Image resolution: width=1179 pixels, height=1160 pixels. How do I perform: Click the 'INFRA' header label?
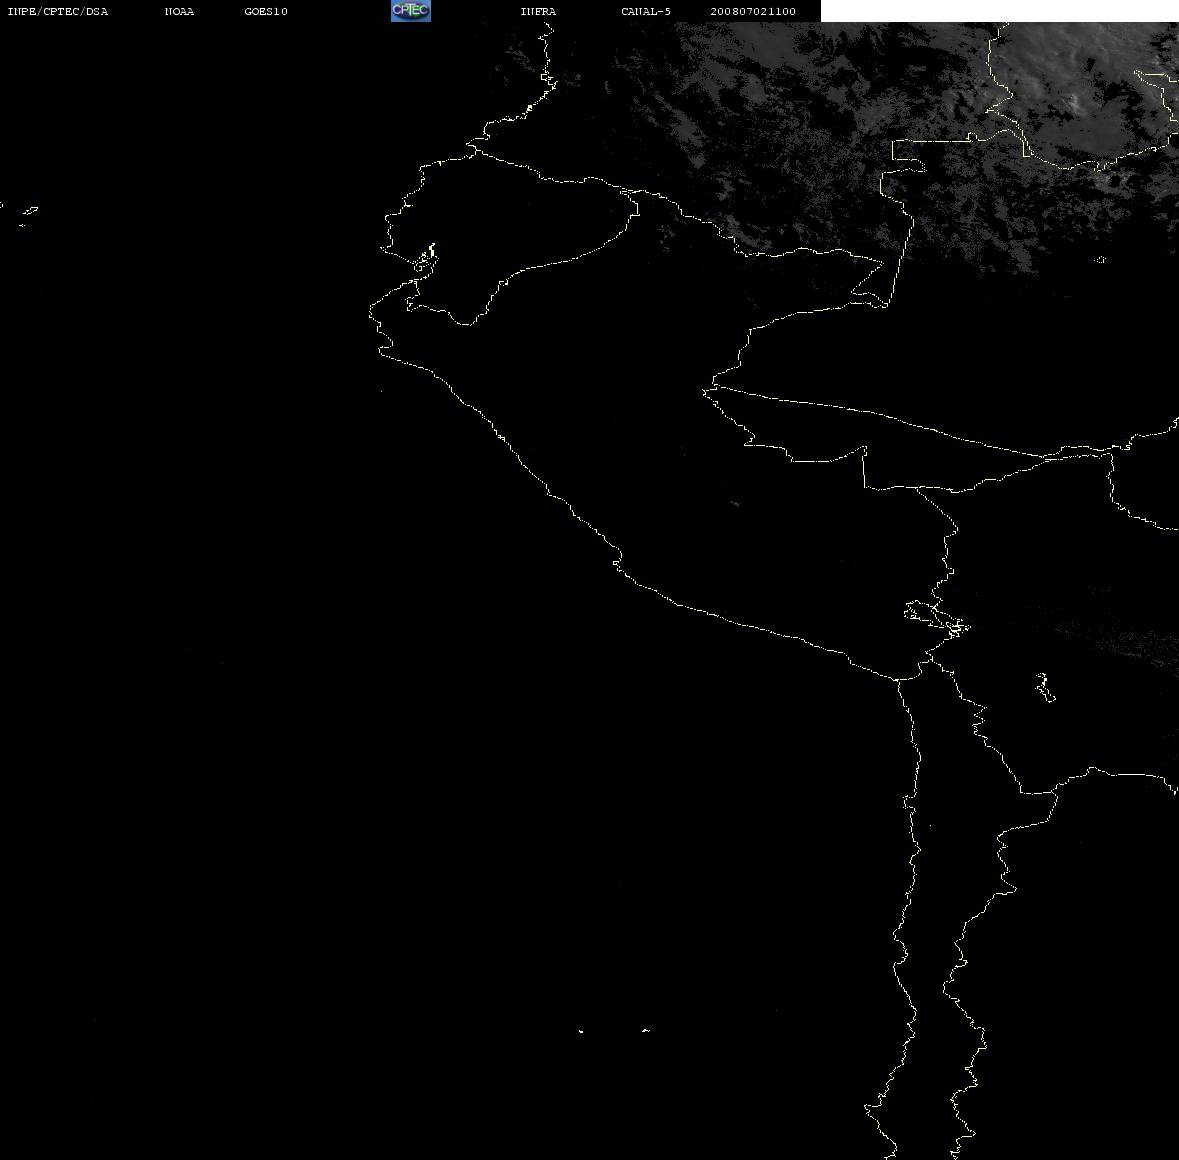pyautogui.click(x=538, y=11)
